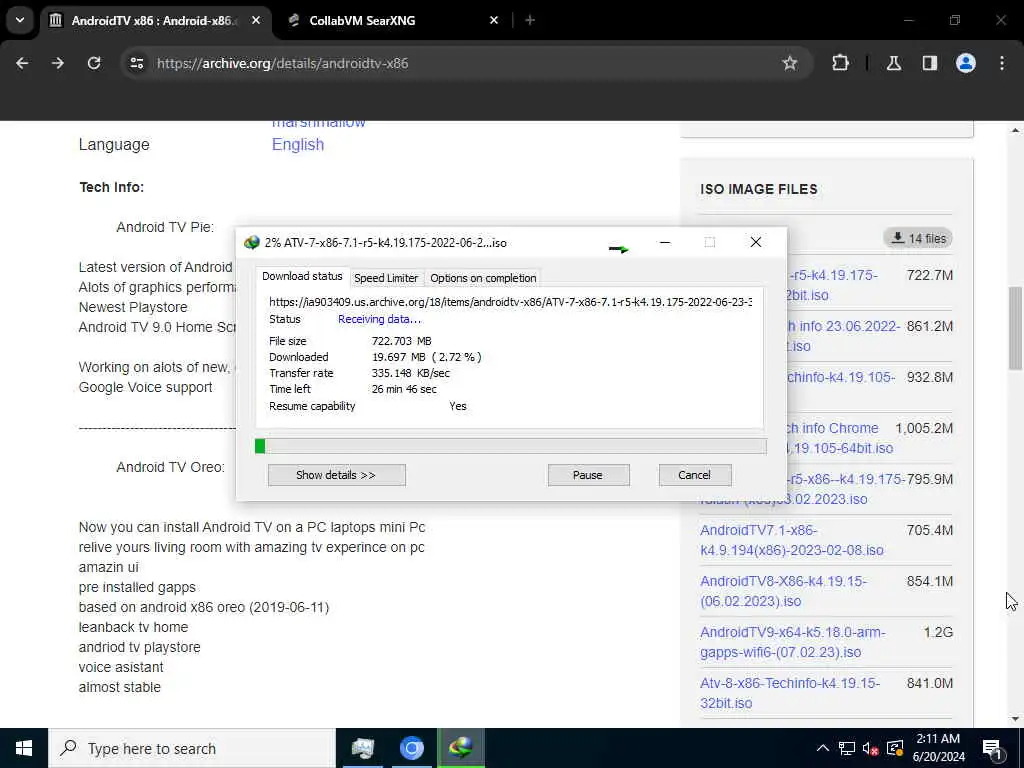This screenshot has height=768, width=1024.
Task: Click scrollbar down arrow on page
Action: pos(1015,719)
